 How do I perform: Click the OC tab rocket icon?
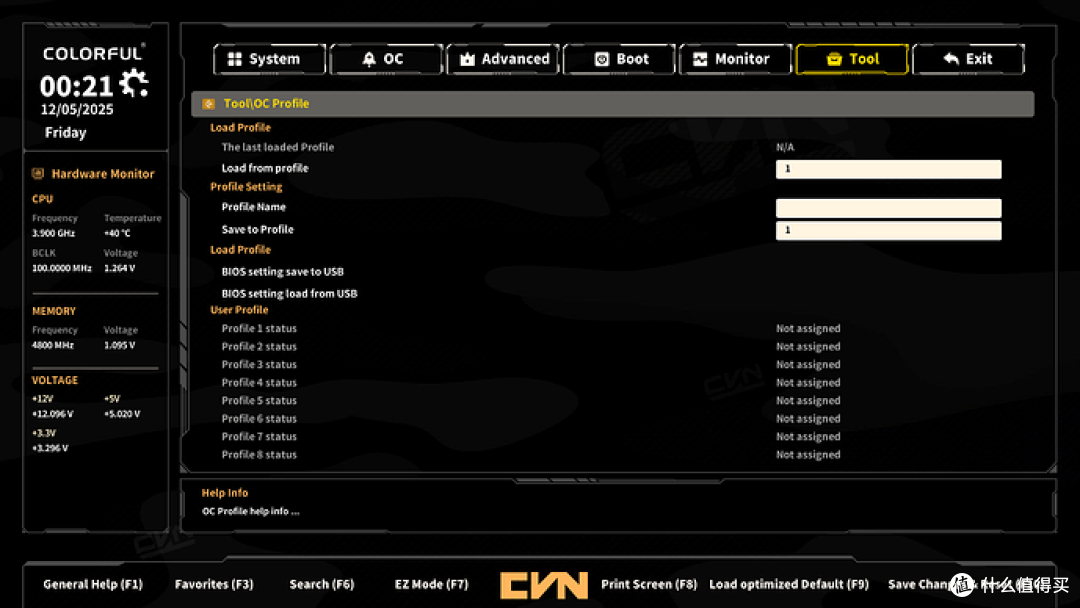(369, 59)
